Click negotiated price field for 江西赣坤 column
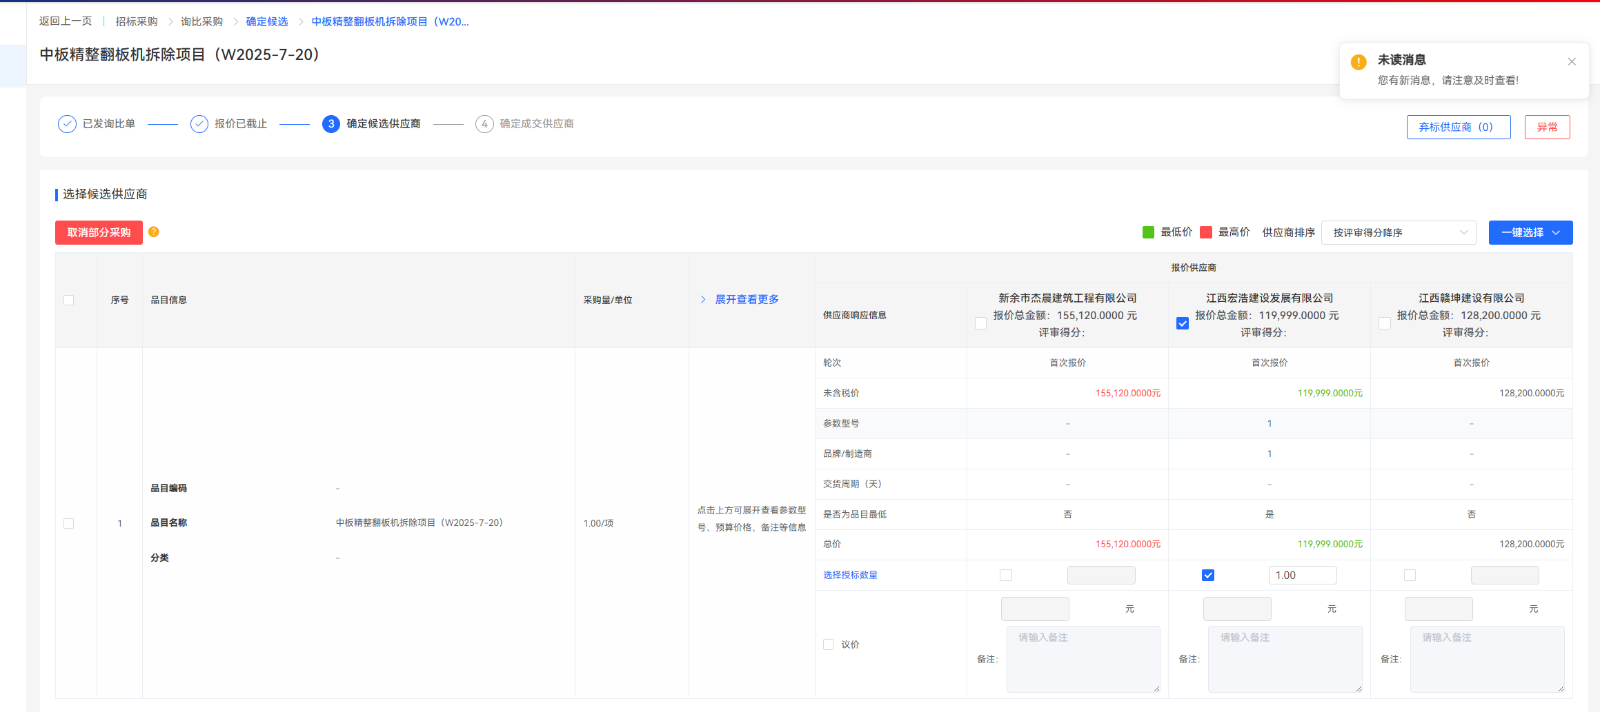1600x712 pixels. pos(1439,608)
